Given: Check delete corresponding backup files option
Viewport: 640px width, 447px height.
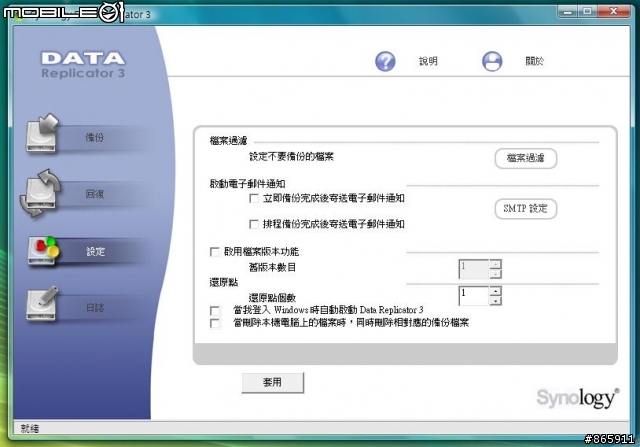Looking at the screenshot, I should pyautogui.click(x=215, y=324).
